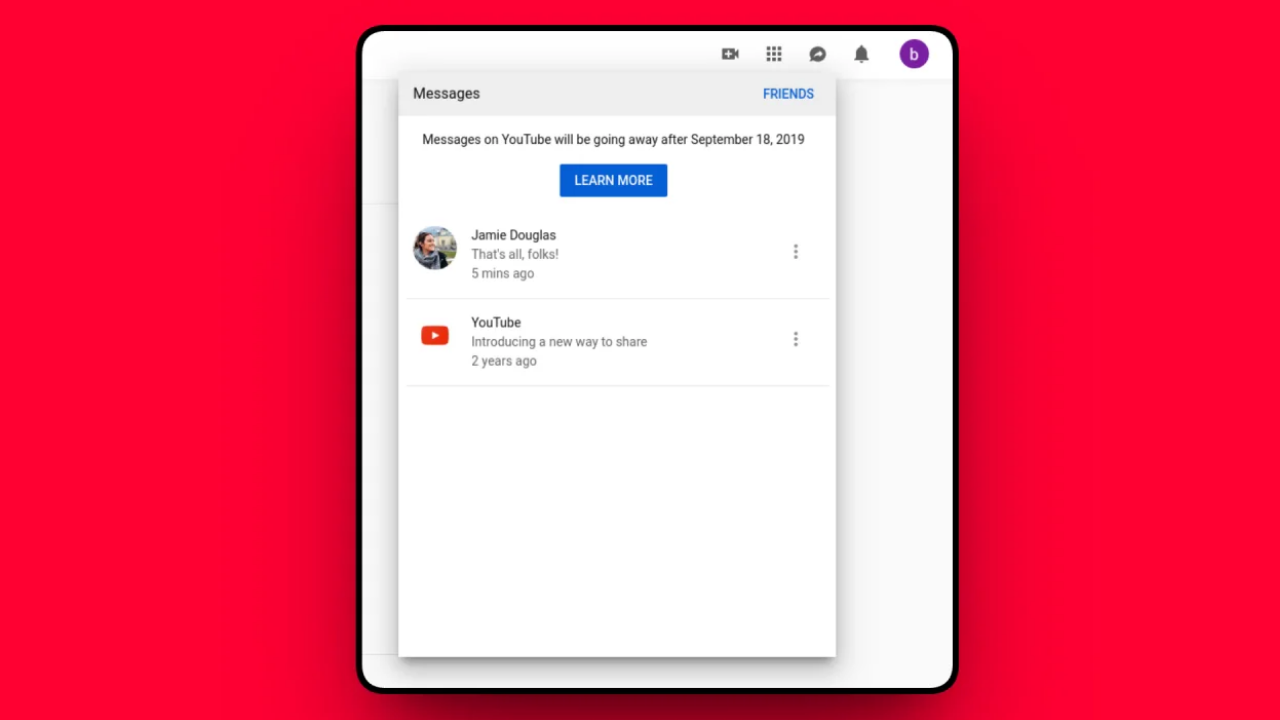Viewport: 1280px width, 720px height.
Task: Open Jamie Douglas profile picture
Action: coord(435,248)
